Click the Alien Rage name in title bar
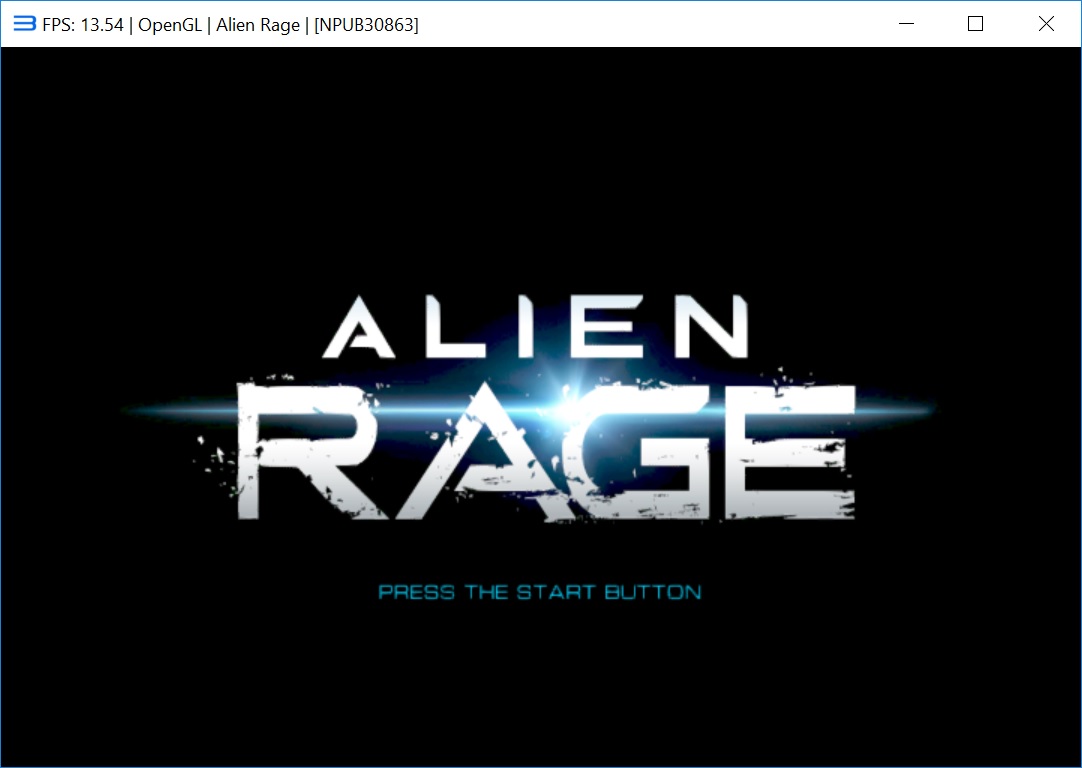1082x768 pixels. pyautogui.click(x=258, y=25)
